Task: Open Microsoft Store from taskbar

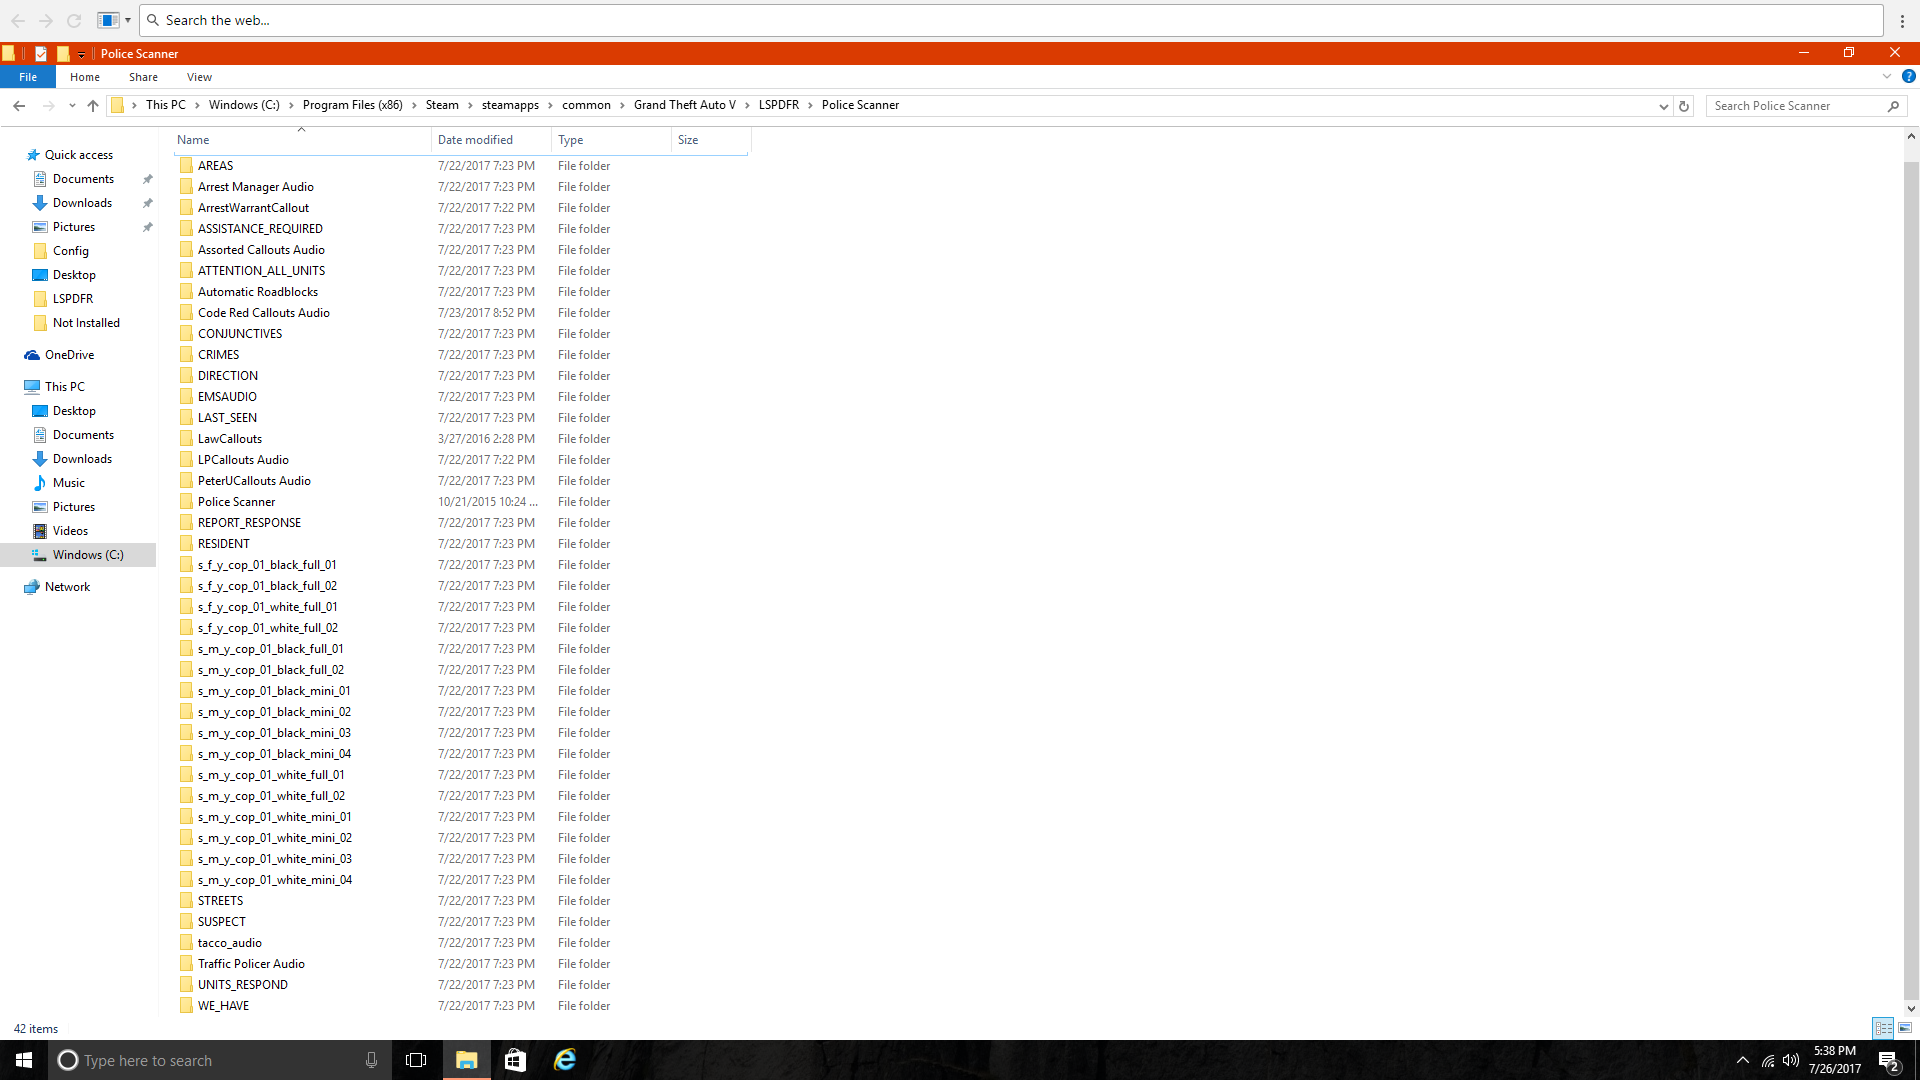Action: click(x=515, y=1060)
